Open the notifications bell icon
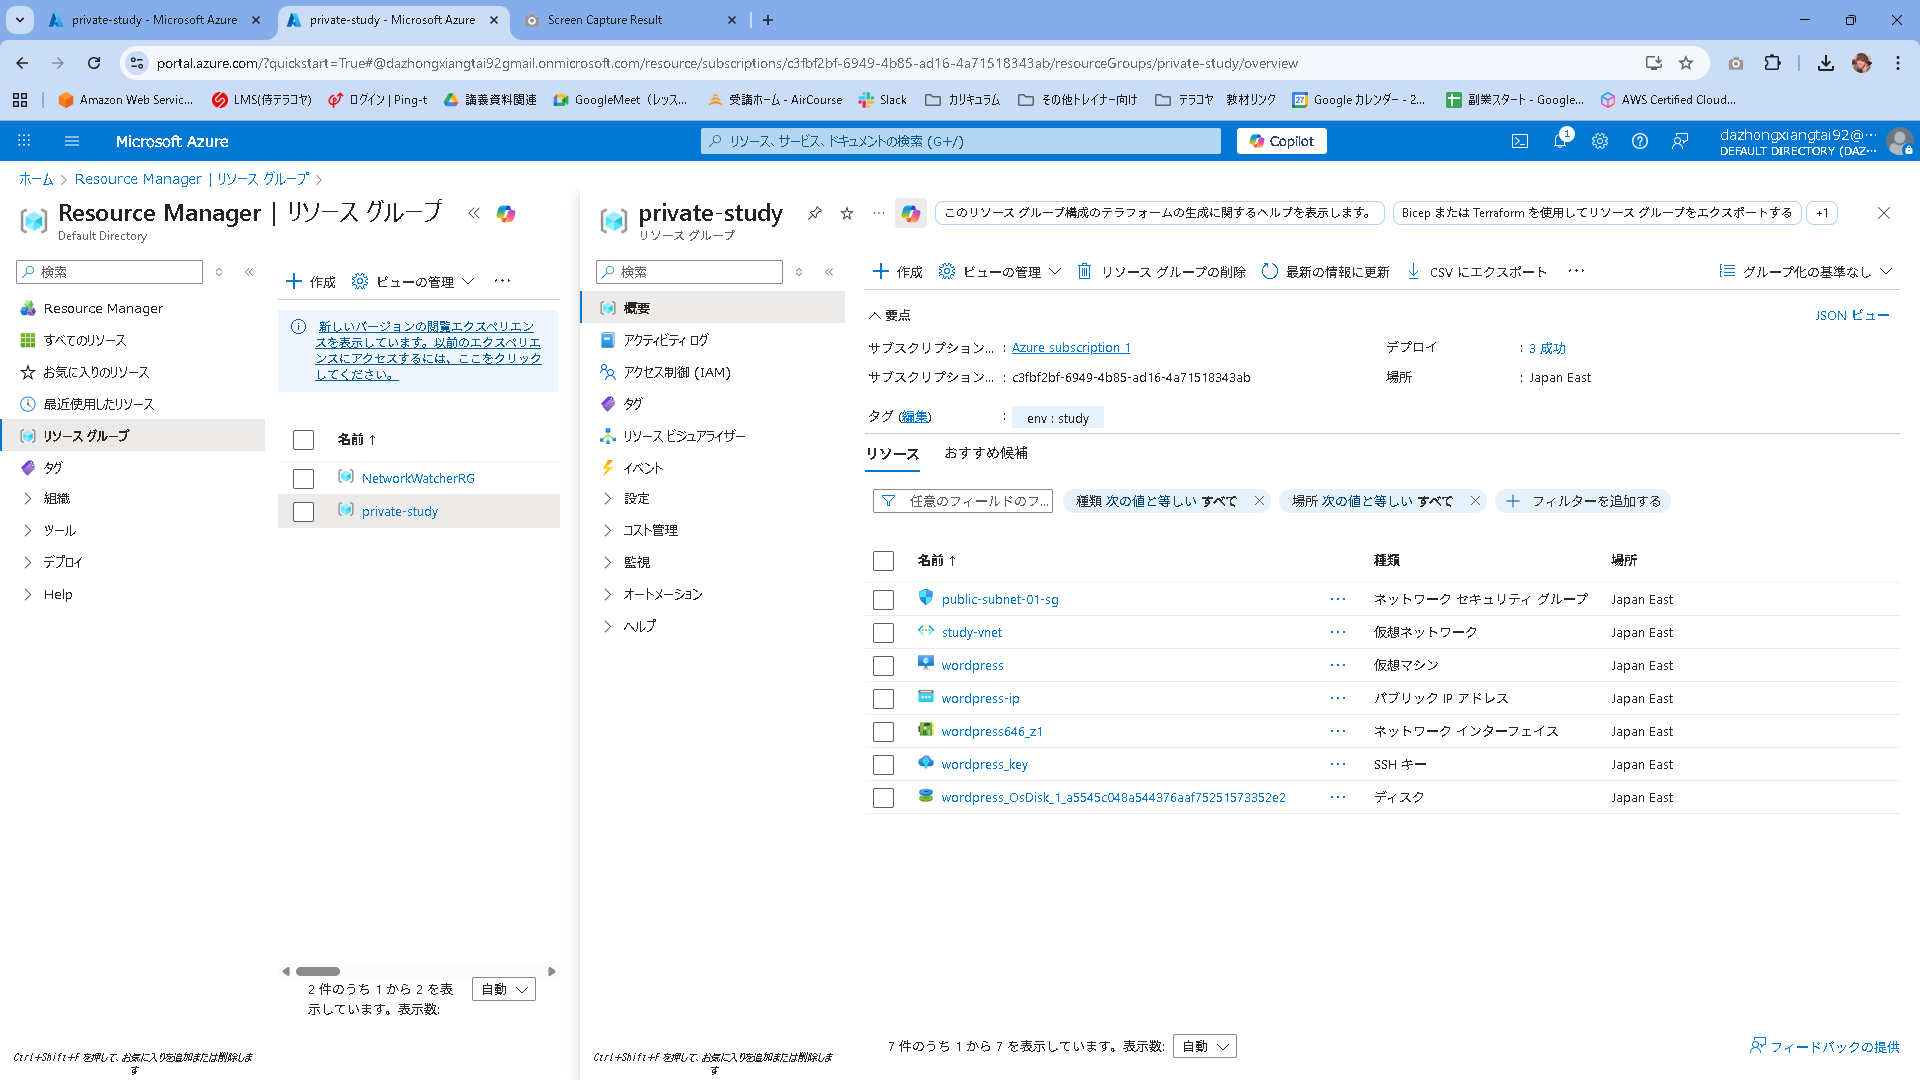Viewport: 1920px width, 1080px height. [1559, 141]
